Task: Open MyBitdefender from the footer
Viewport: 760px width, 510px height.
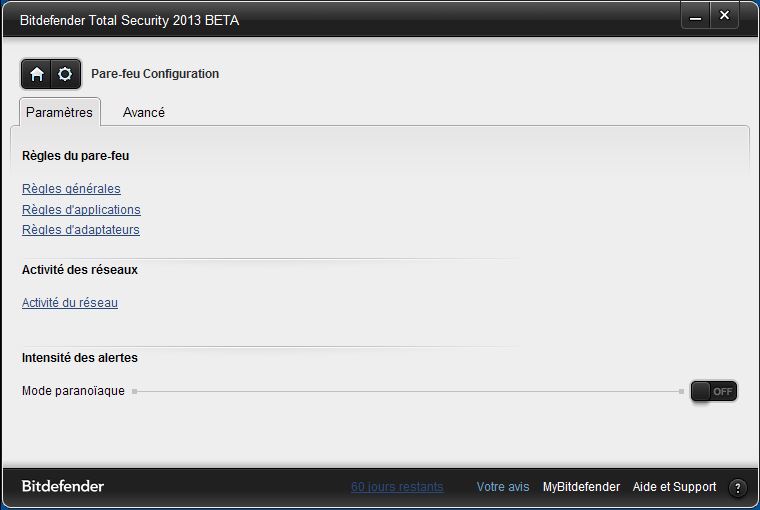Action: (x=581, y=487)
